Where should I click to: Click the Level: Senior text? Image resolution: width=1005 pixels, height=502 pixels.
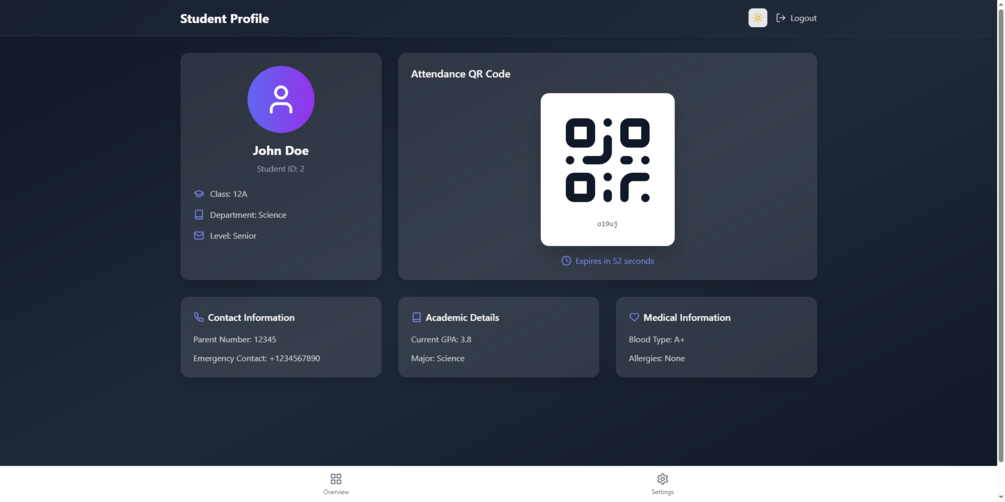(233, 236)
